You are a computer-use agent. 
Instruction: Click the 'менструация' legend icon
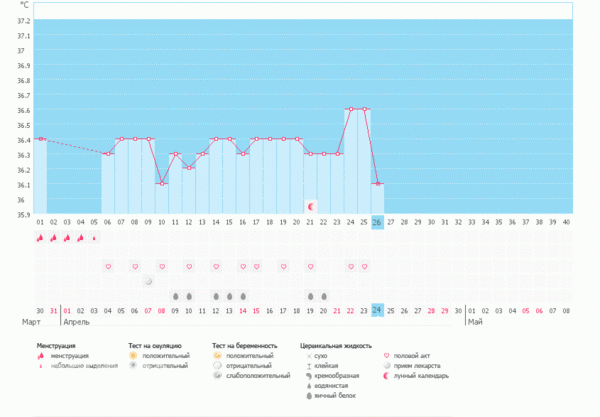(42, 355)
